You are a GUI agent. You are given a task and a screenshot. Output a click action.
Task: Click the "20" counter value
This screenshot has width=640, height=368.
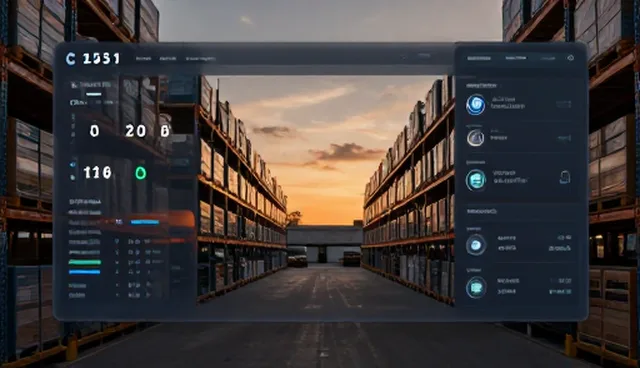pos(136,131)
